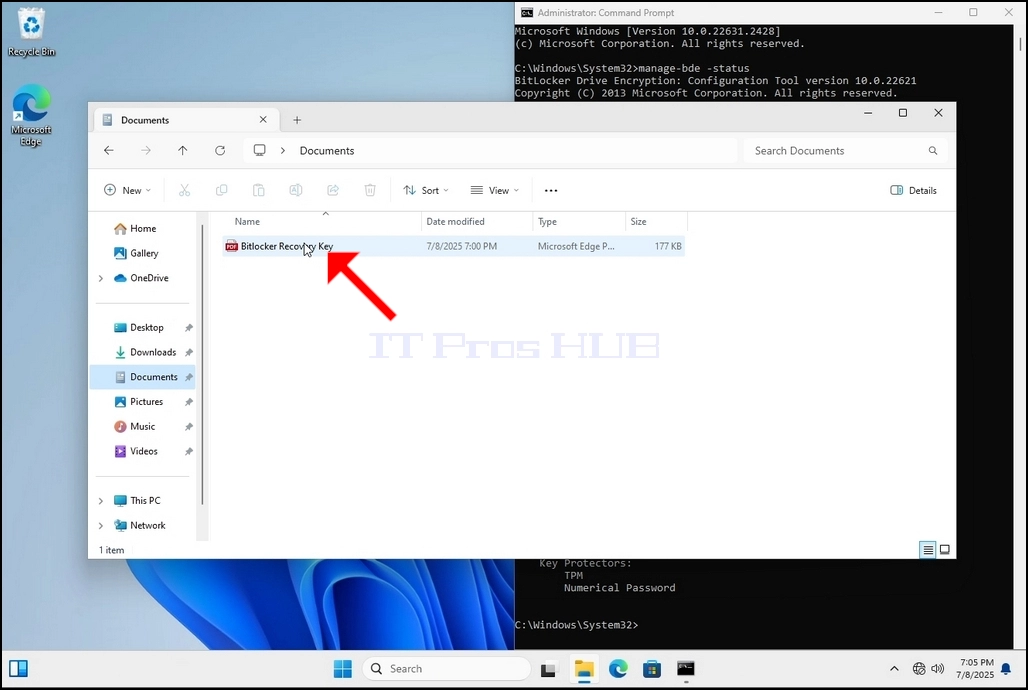Refresh the Documents folder
This screenshot has height=690, width=1028.
[x=220, y=150]
